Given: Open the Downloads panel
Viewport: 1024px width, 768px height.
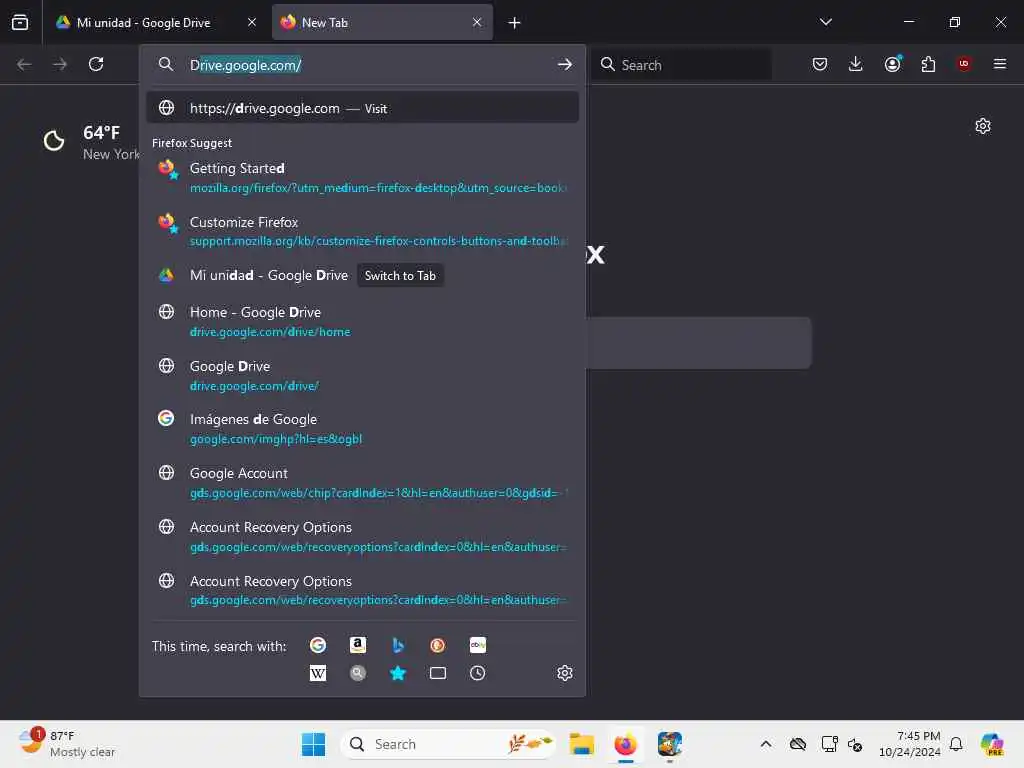Looking at the screenshot, I should [x=856, y=64].
